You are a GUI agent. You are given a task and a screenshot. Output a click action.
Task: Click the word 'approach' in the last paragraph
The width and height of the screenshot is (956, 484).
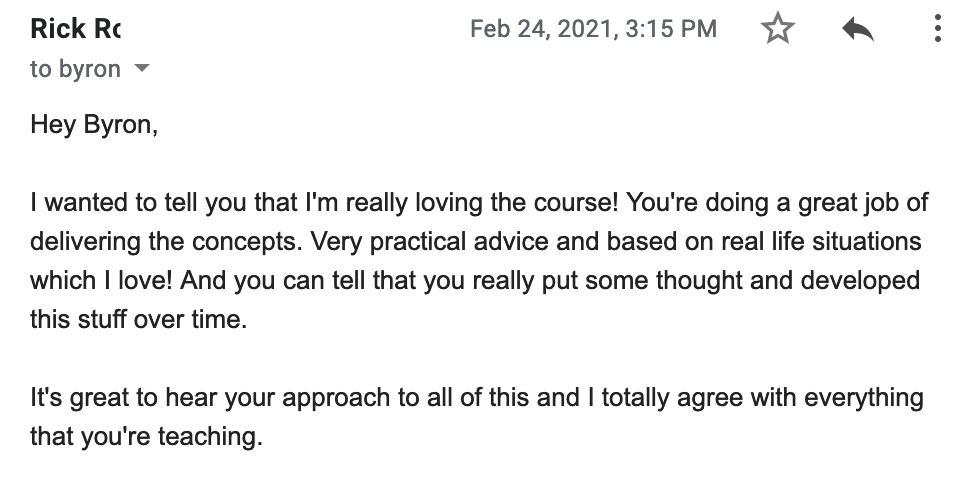coord(337,399)
